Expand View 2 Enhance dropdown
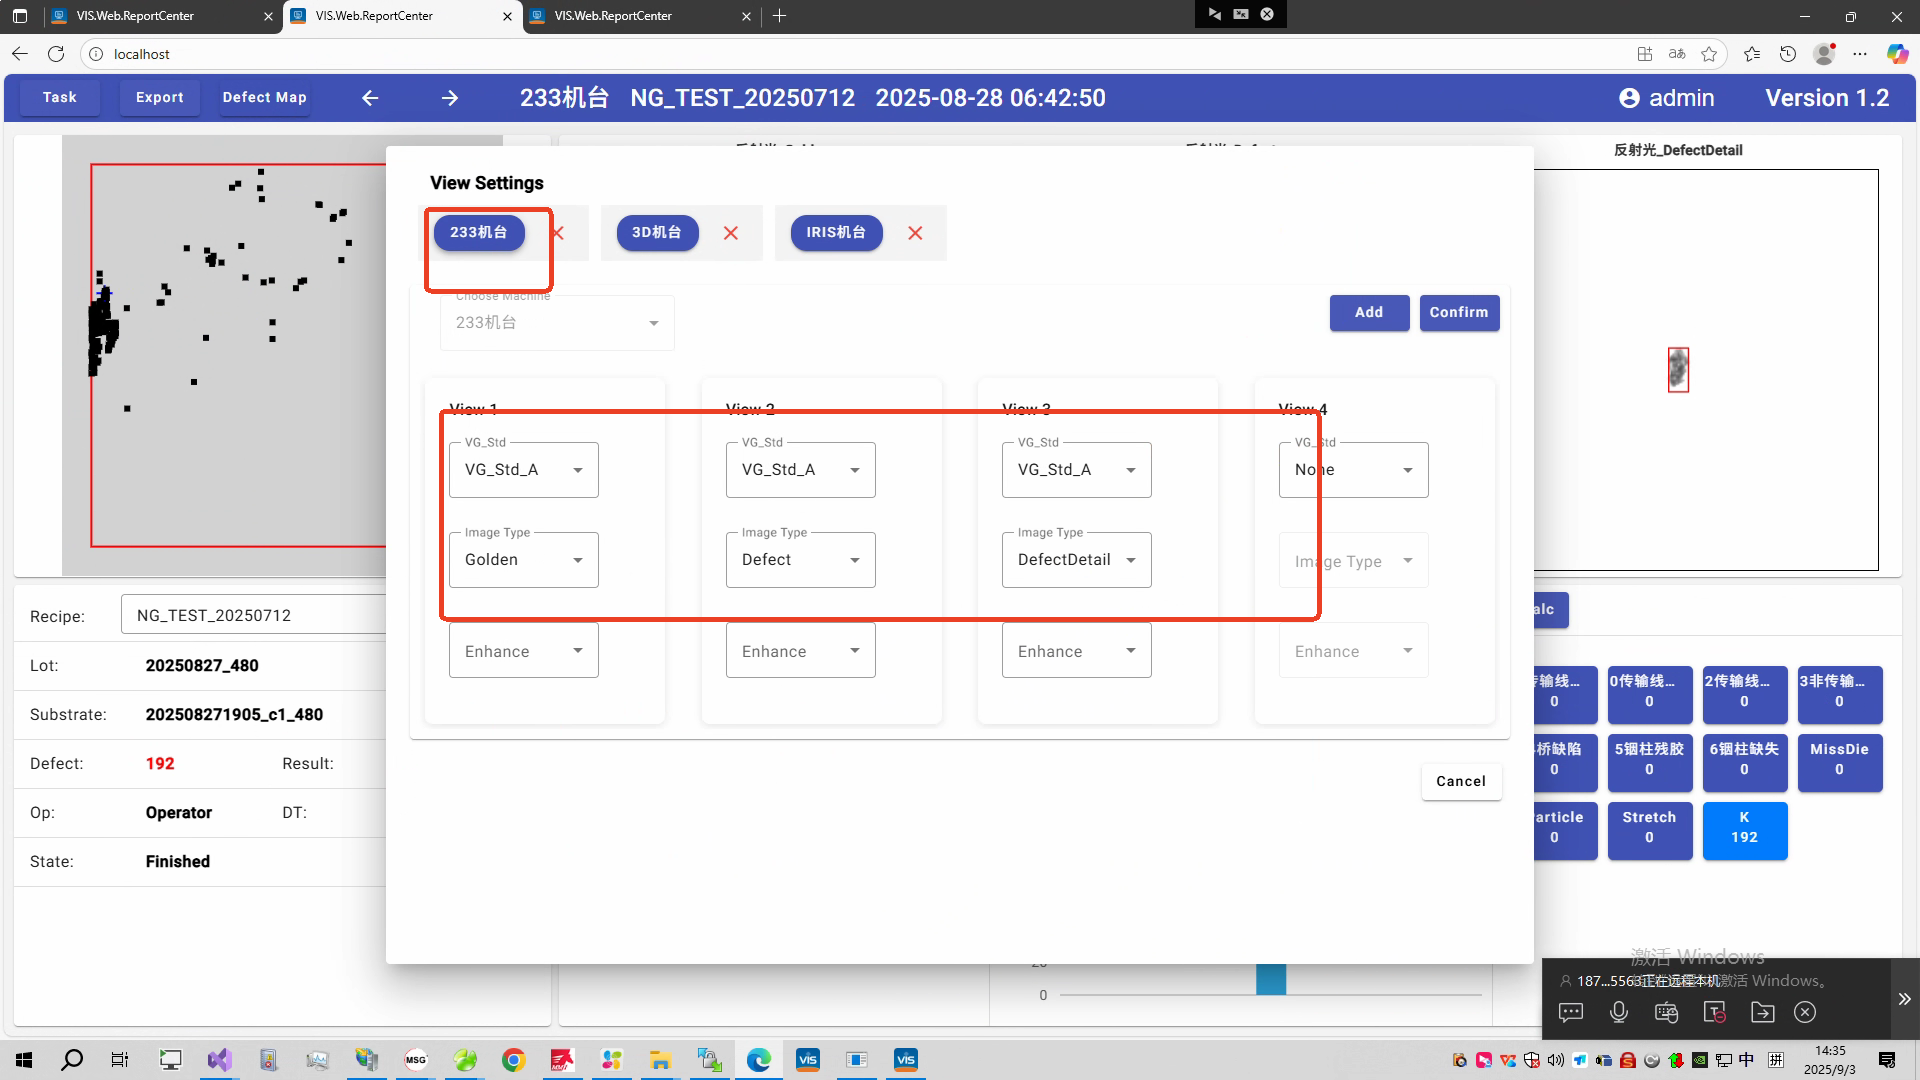Viewport: 1920px width, 1080px height. pyautogui.click(x=800, y=651)
